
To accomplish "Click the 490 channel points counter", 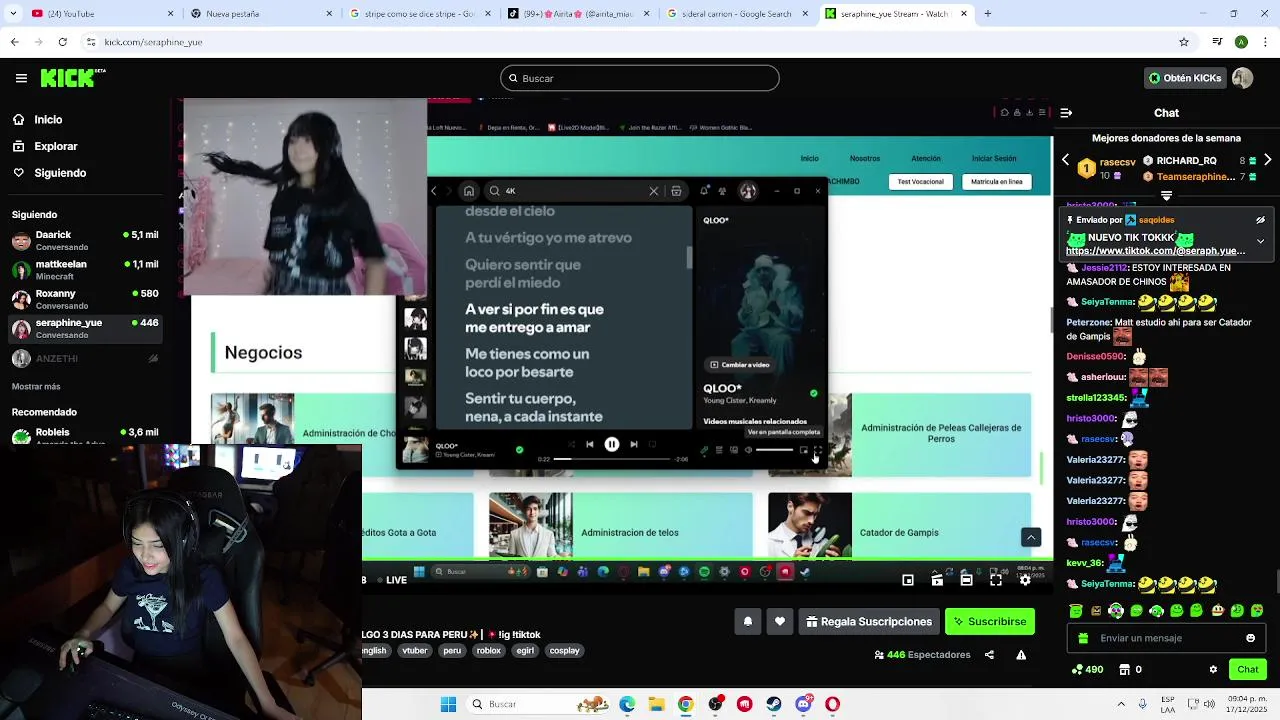I will [1088, 669].
